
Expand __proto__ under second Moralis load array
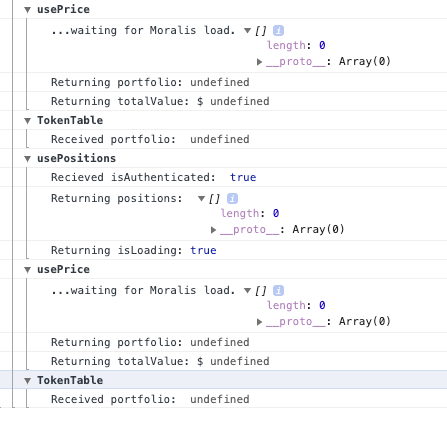(259, 322)
